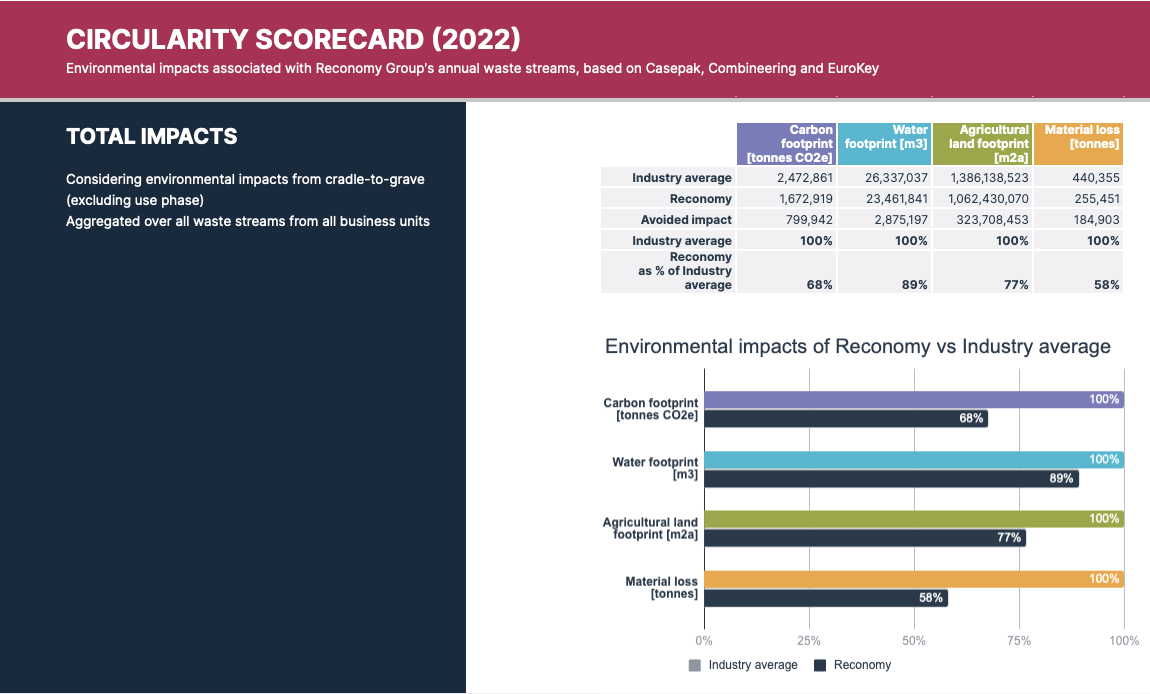Select the cell with value 799,942
Screen dimensions: 1150x694
(786, 219)
